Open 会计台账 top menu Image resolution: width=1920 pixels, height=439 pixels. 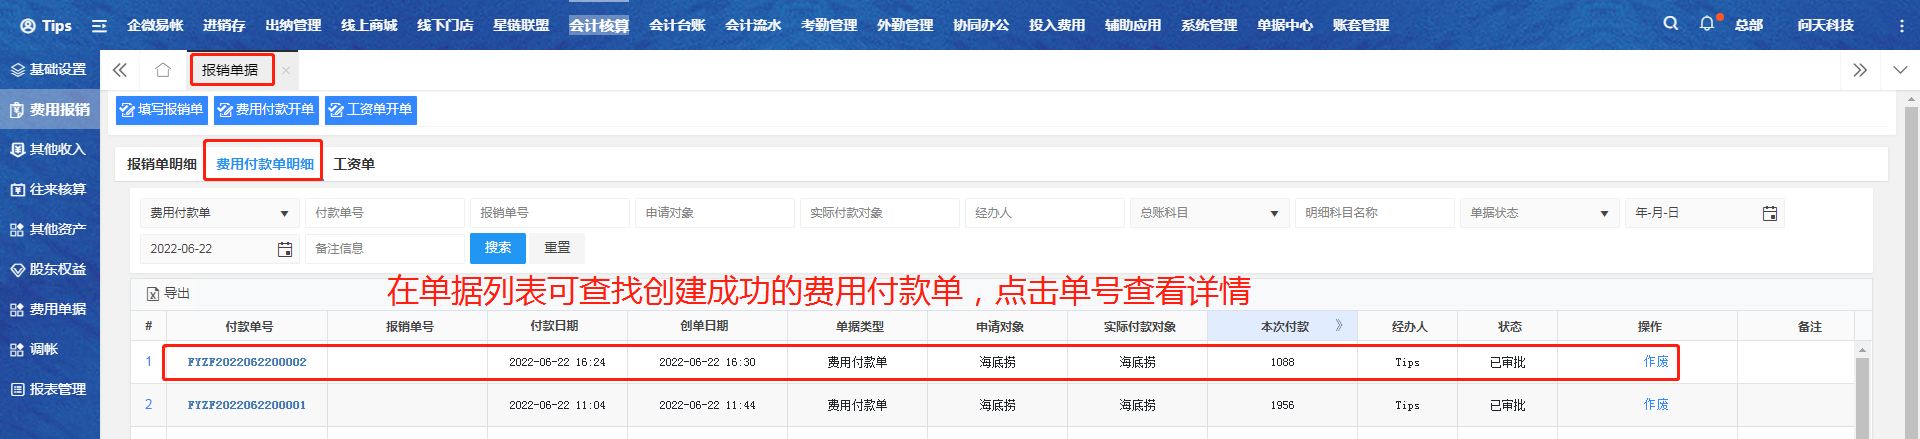pyautogui.click(x=677, y=26)
